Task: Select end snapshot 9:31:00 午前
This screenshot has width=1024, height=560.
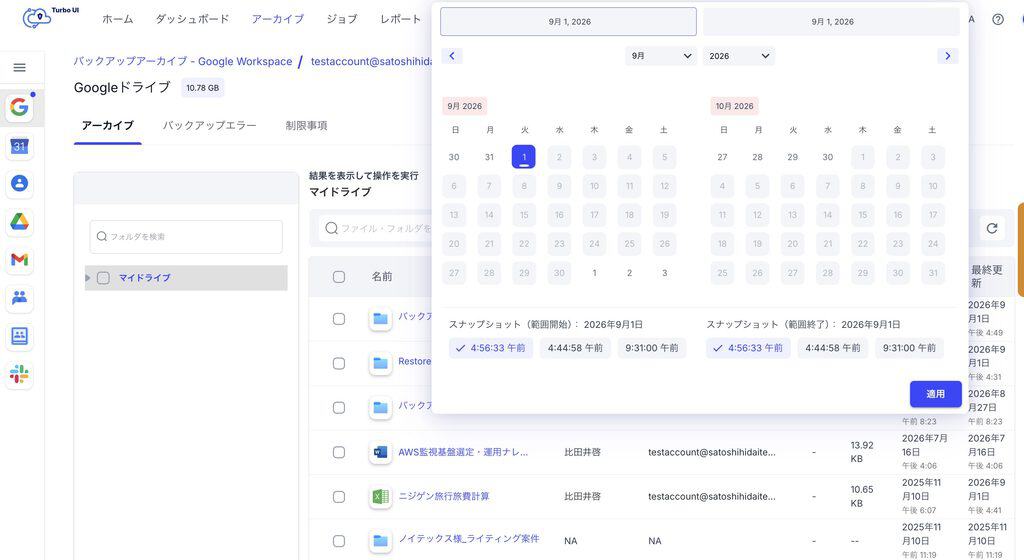Action: click(x=909, y=348)
